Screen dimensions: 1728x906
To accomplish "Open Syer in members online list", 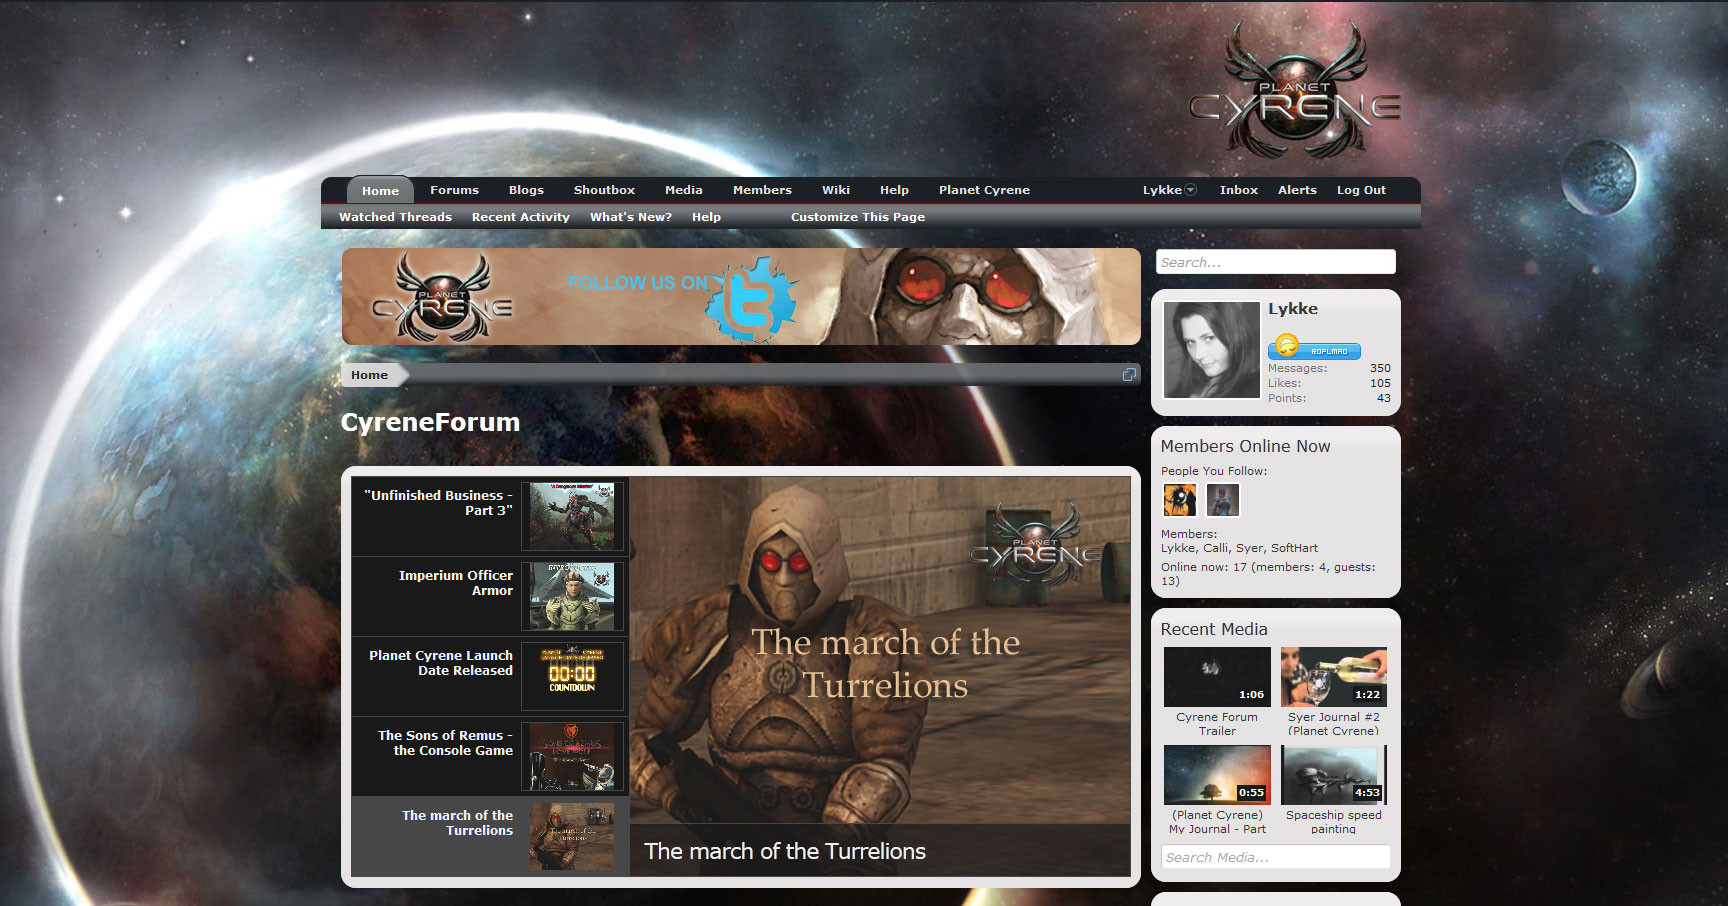I will pyautogui.click(x=1250, y=548).
